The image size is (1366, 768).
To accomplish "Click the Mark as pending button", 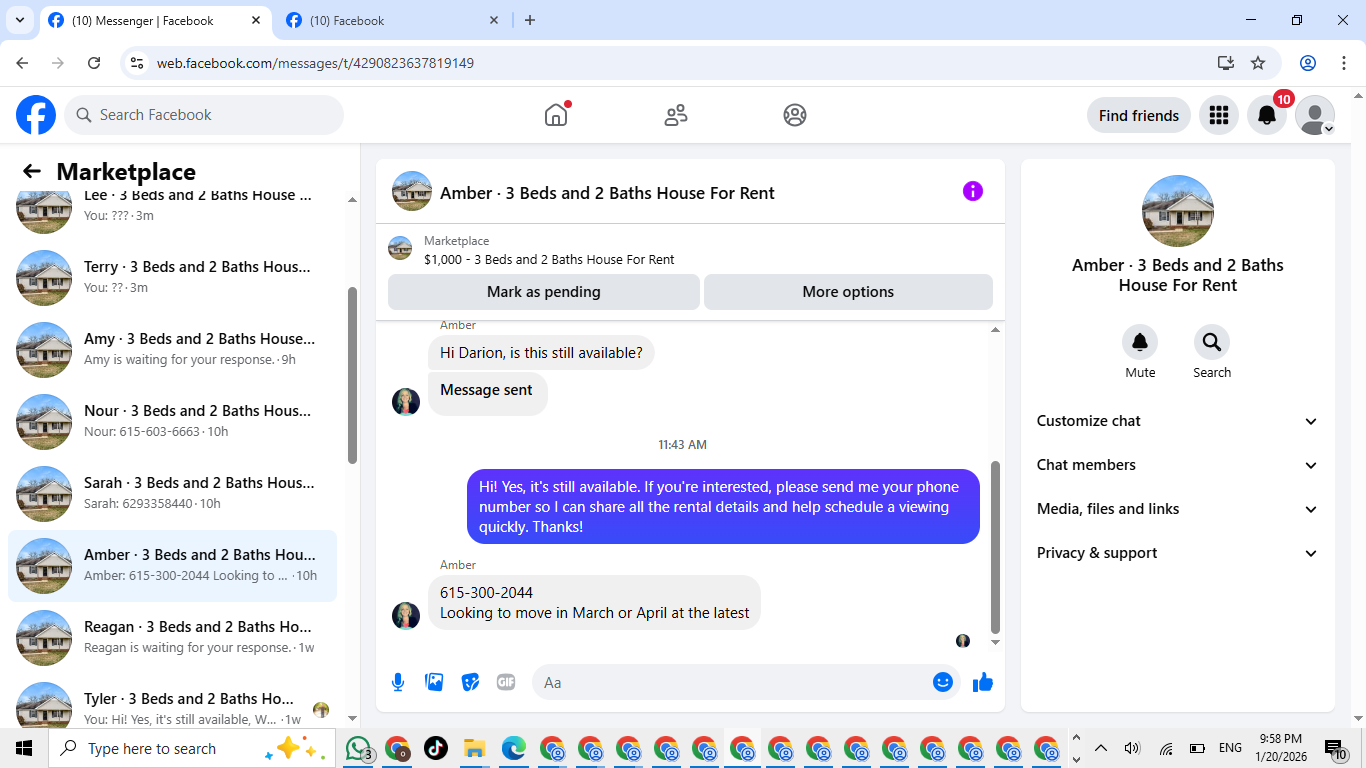I will tap(544, 292).
